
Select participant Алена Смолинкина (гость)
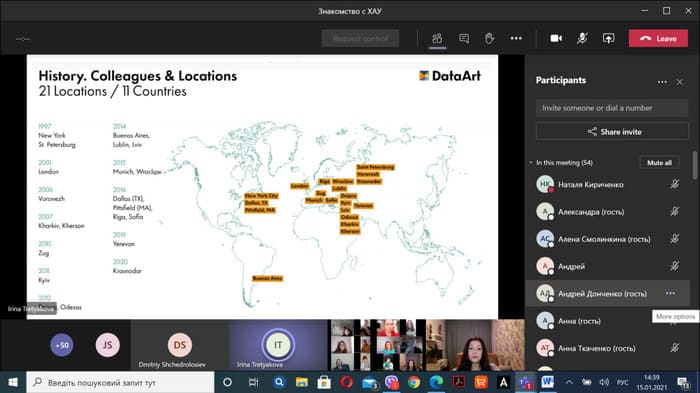pyautogui.click(x=608, y=239)
